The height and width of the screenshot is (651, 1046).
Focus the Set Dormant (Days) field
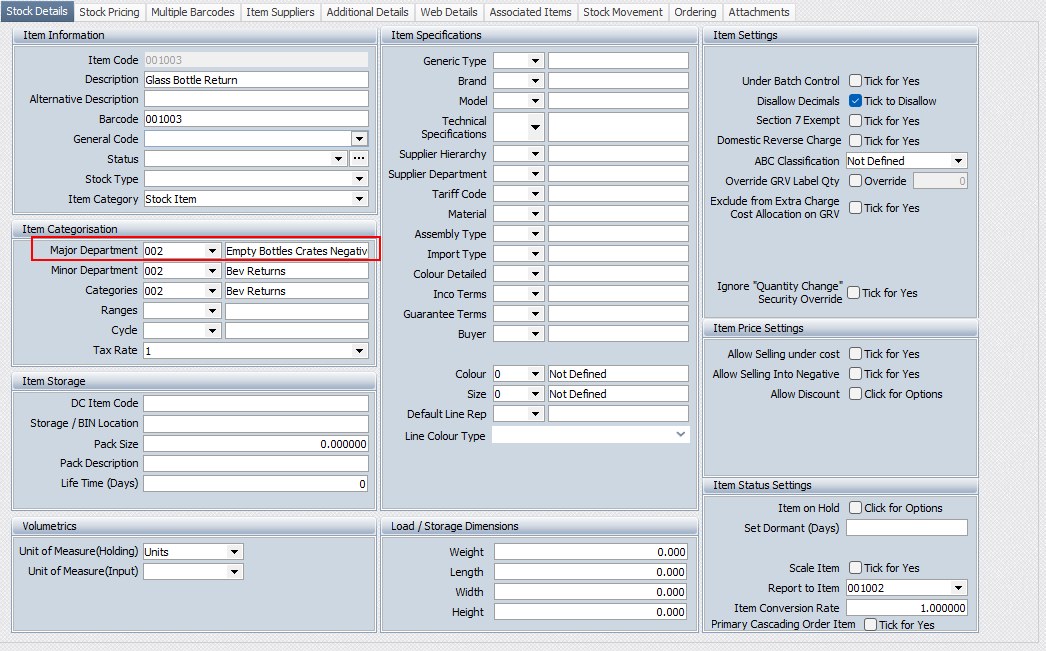[x=907, y=528]
